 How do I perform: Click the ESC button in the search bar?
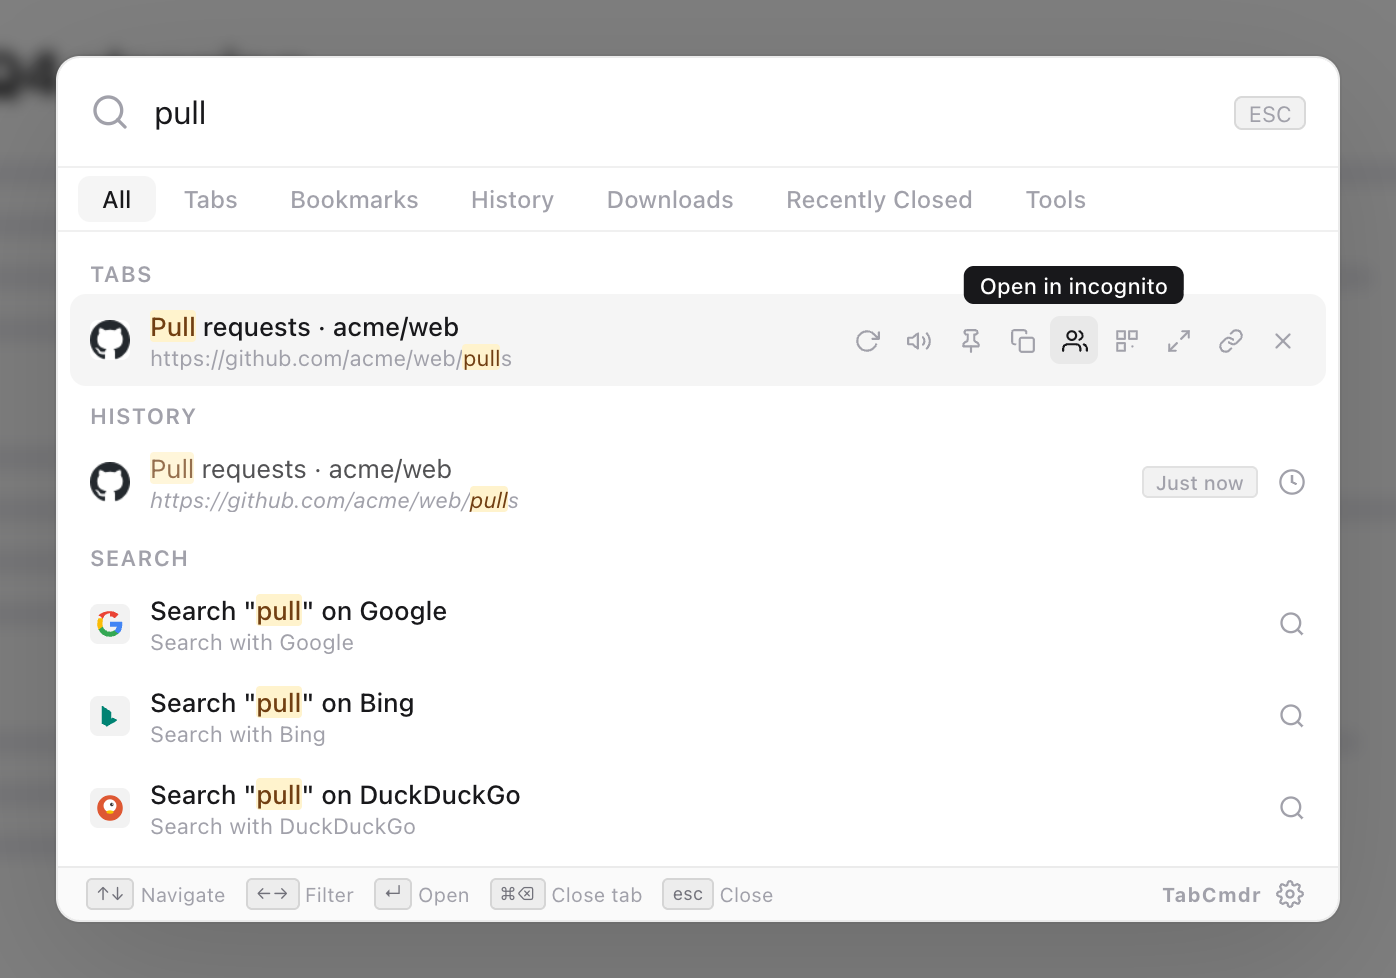(1270, 114)
